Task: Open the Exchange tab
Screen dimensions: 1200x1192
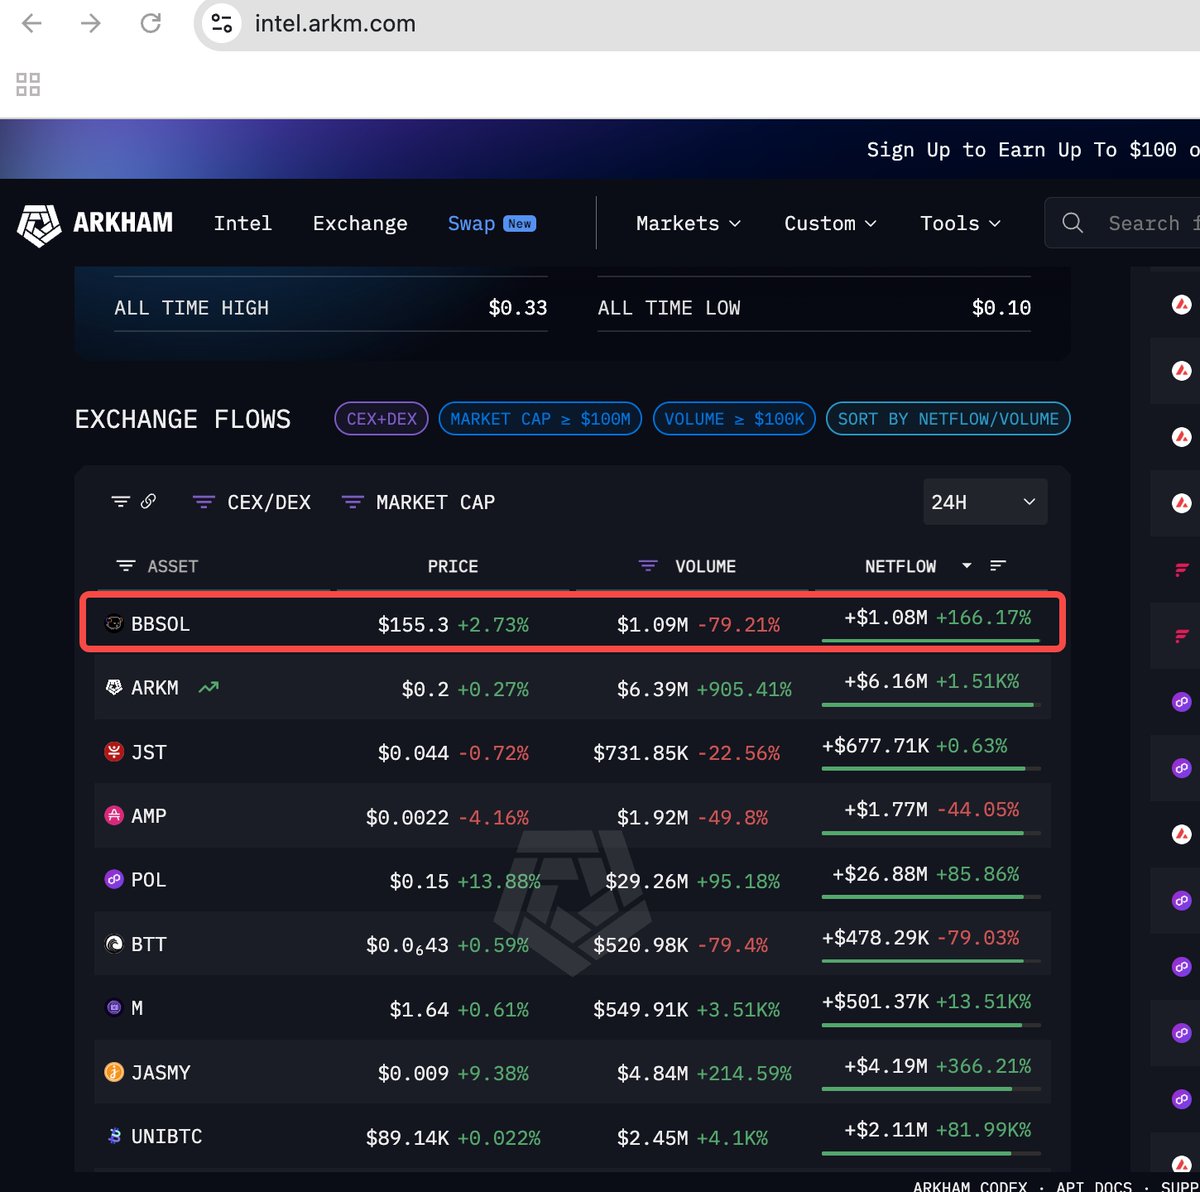Action: tap(360, 223)
